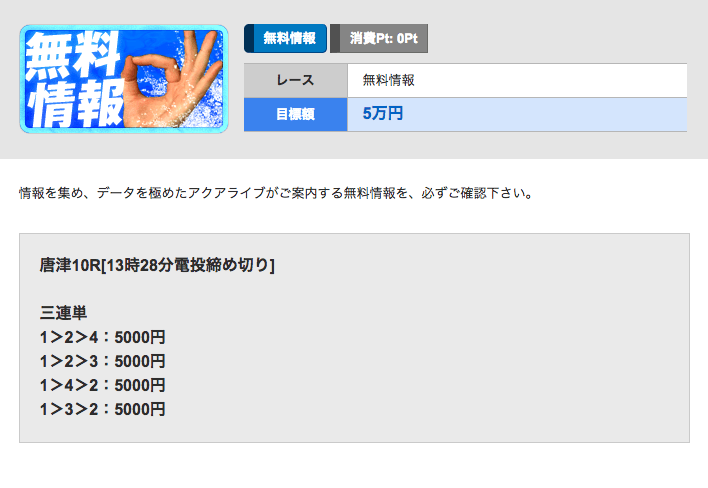Viewport: 708px width, 488px height.
Task: Click the 無料情報 banner image
Action: pos(124,79)
